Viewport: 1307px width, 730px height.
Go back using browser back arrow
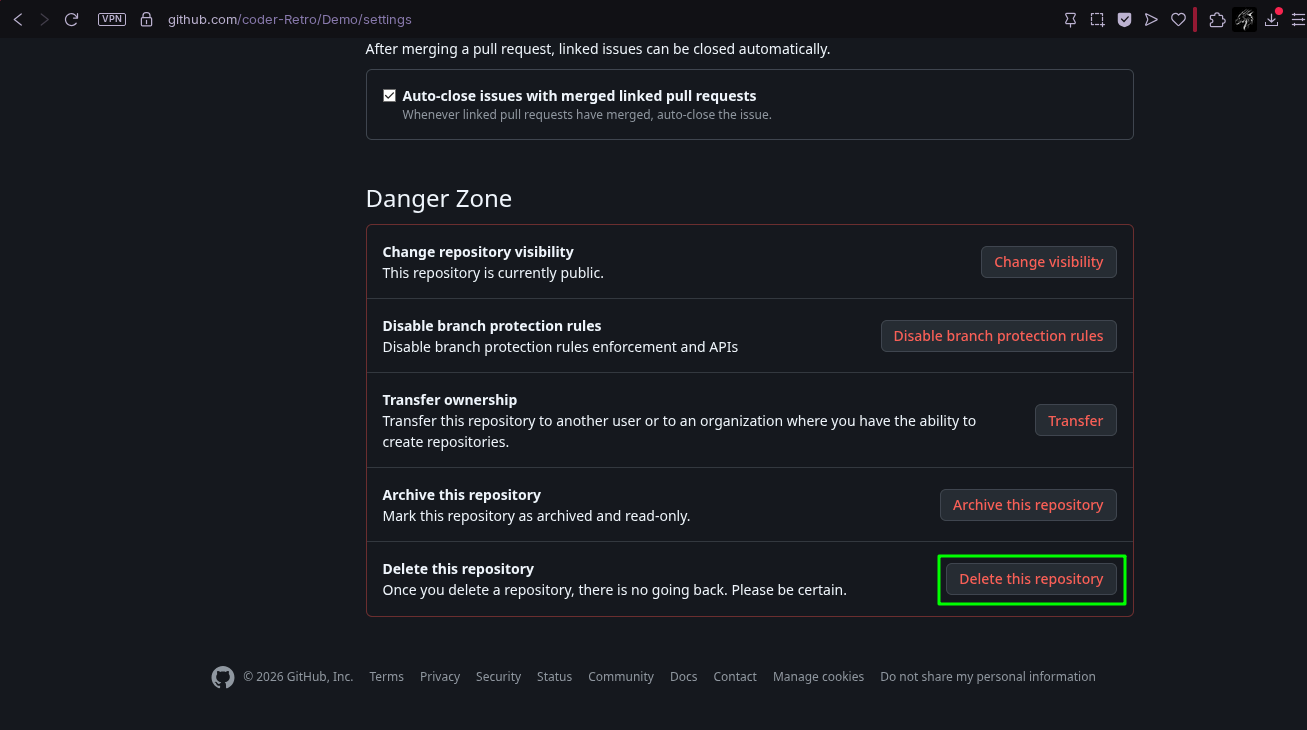18,19
